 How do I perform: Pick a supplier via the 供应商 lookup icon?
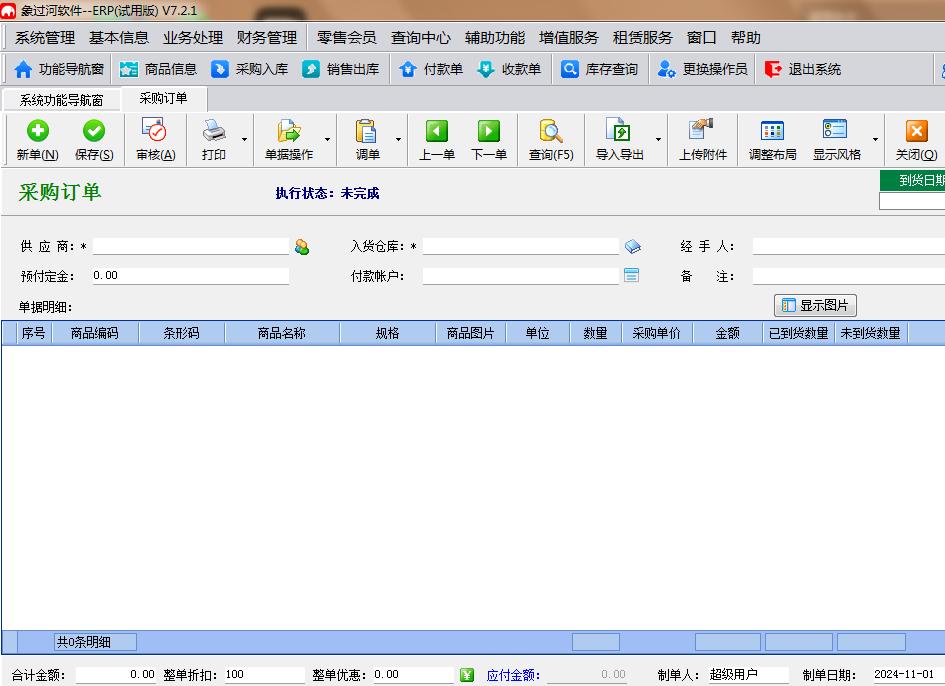[x=302, y=247]
